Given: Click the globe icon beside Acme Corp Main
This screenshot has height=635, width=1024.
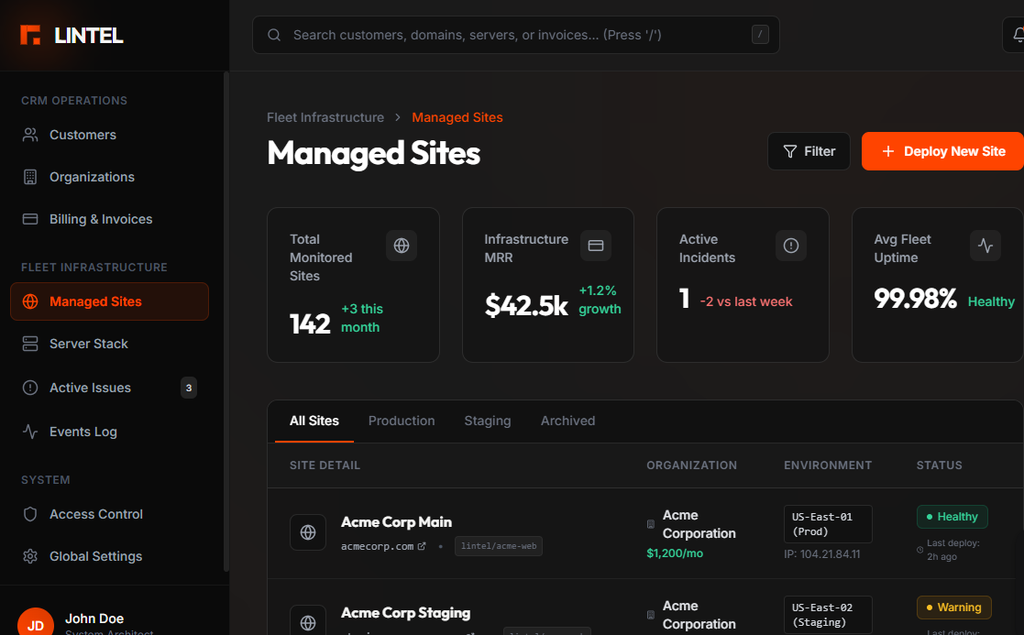Looking at the screenshot, I should pyautogui.click(x=308, y=532).
